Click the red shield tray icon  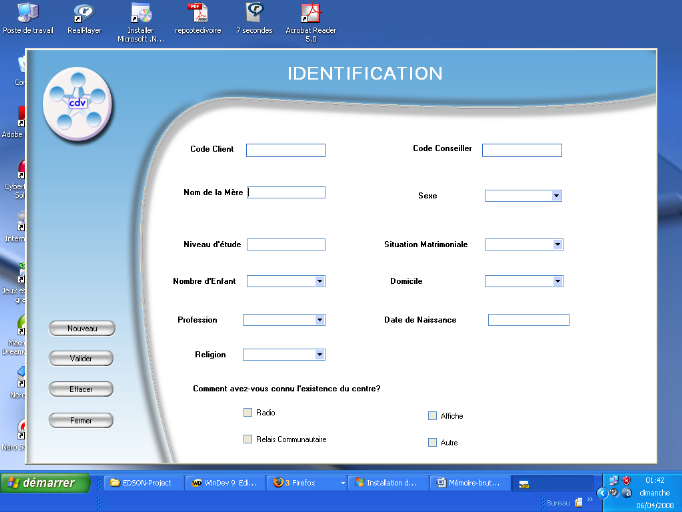627,480
